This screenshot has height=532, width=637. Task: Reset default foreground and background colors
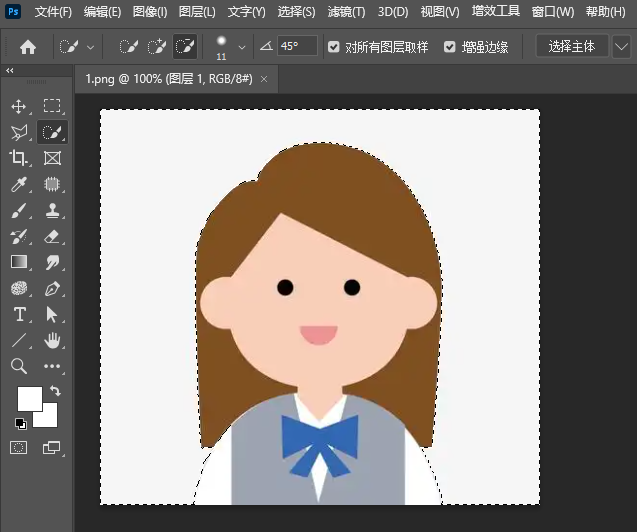20,424
